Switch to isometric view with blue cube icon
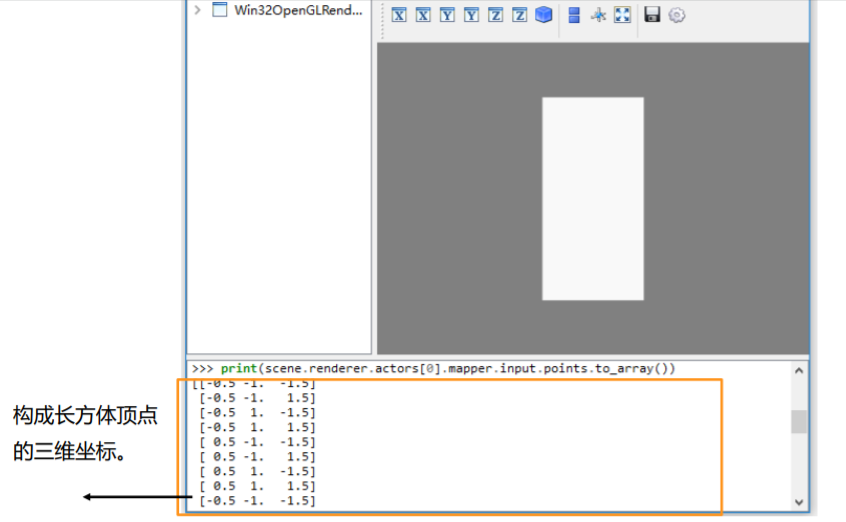The height and width of the screenshot is (522, 846). tap(543, 15)
